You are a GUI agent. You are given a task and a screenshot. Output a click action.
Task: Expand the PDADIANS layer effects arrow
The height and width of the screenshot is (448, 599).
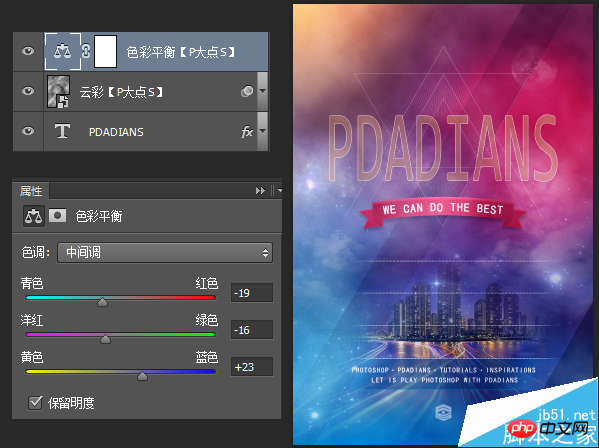pos(262,131)
